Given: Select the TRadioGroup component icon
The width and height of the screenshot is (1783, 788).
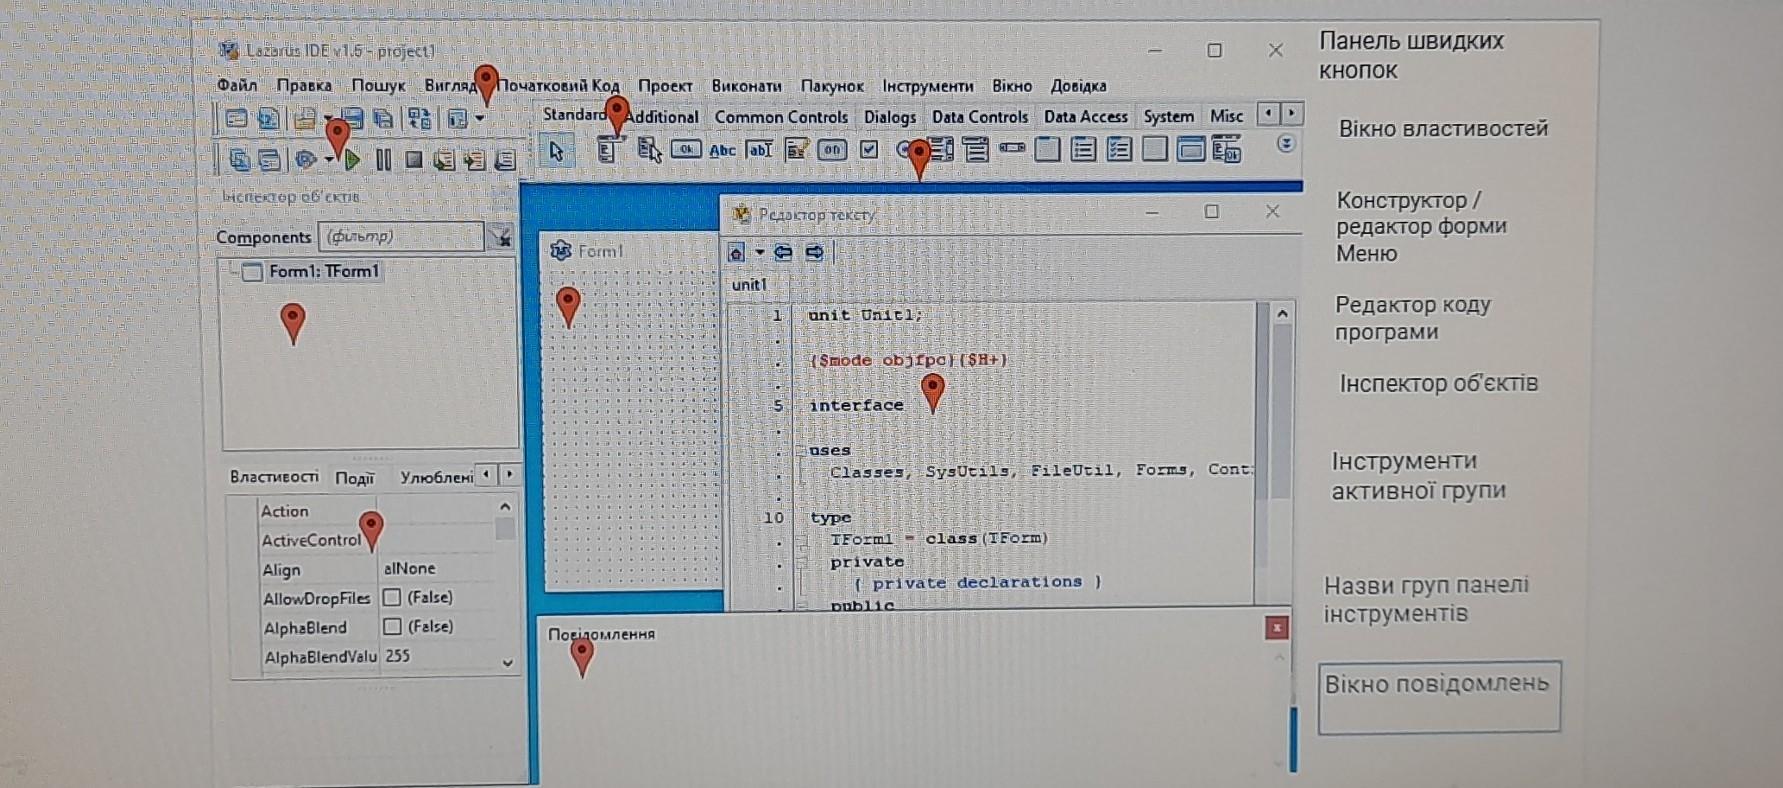Looking at the screenshot, I should [1082, 149].
